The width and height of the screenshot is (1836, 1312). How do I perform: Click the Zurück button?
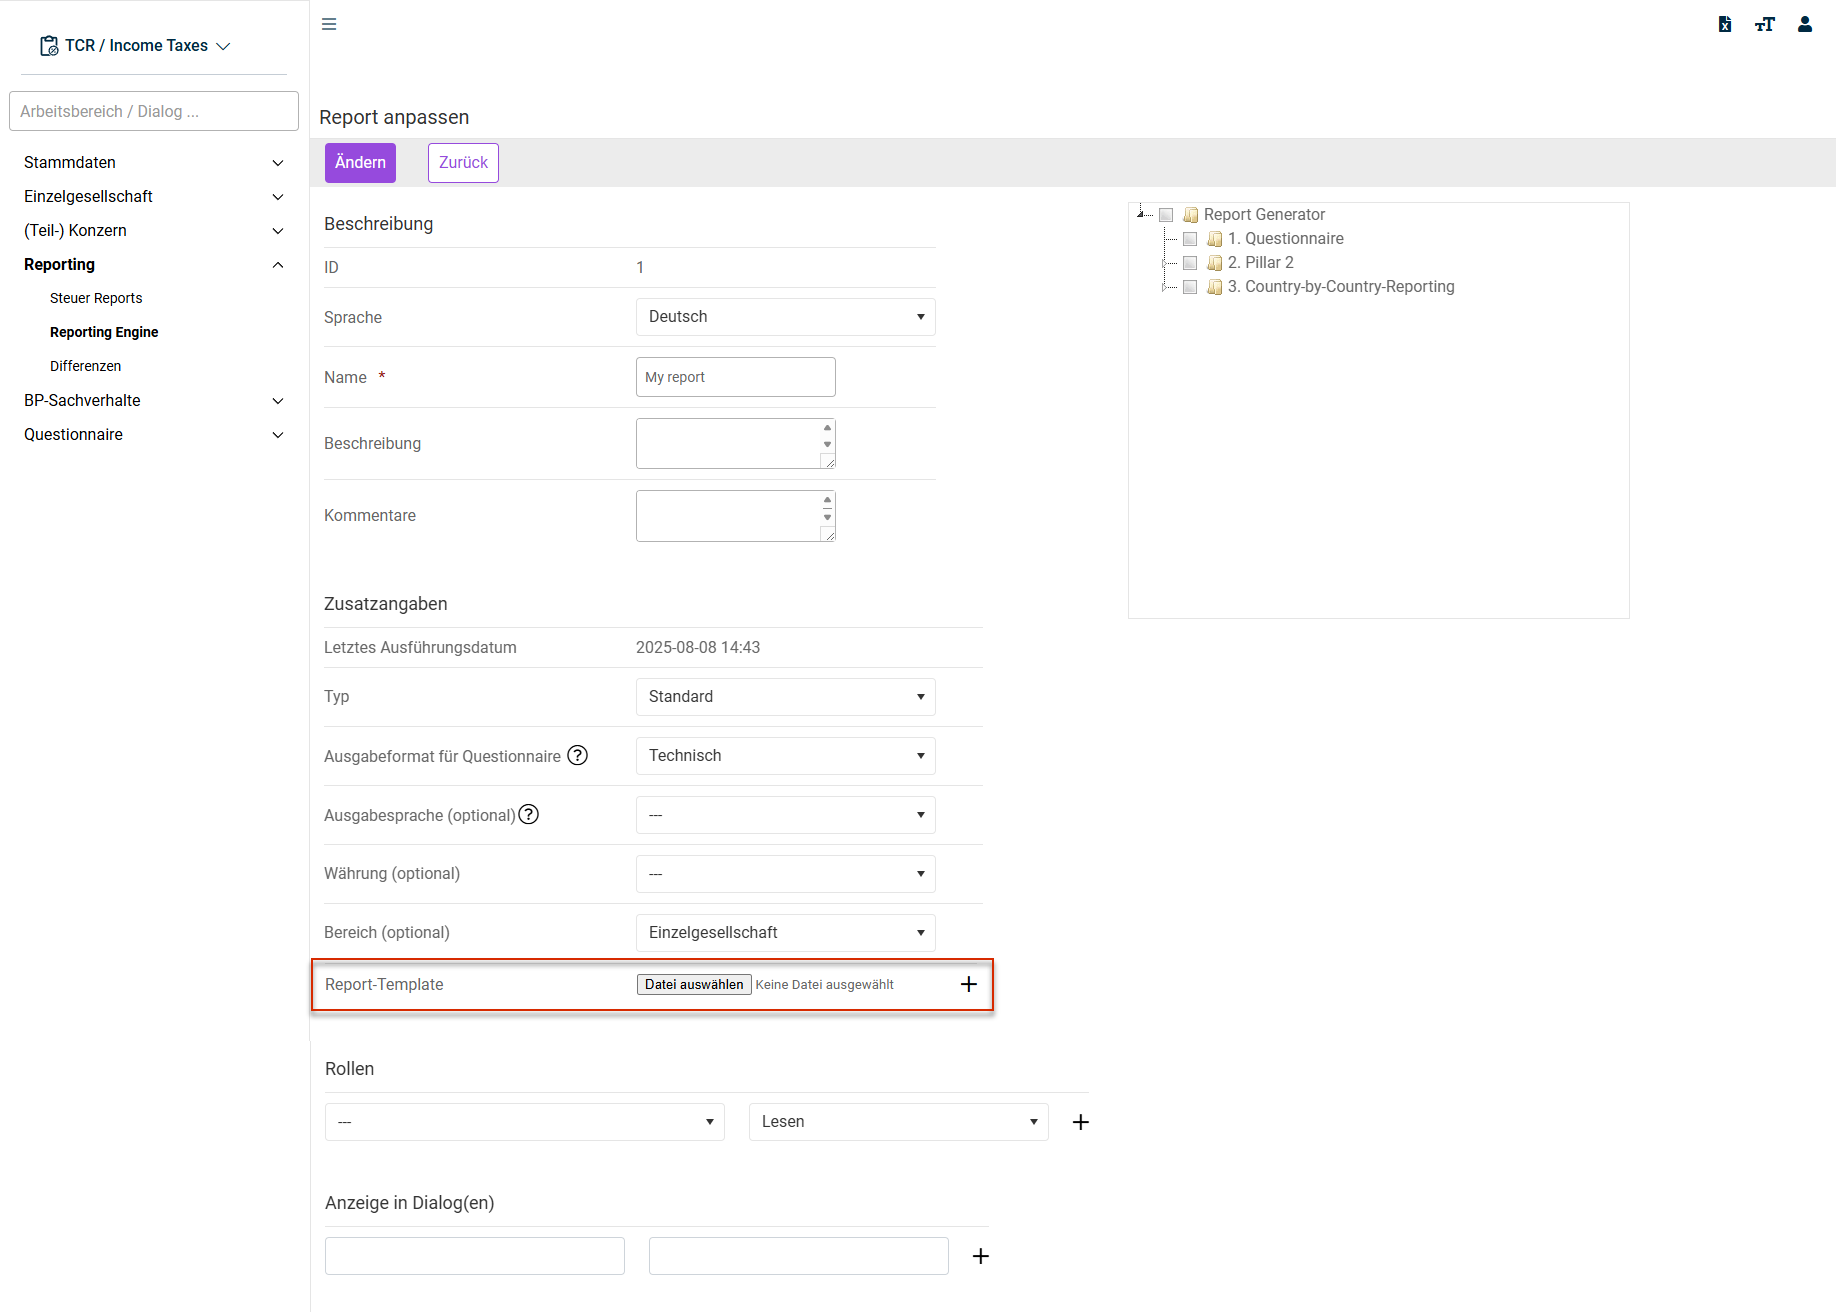(463, 163)
